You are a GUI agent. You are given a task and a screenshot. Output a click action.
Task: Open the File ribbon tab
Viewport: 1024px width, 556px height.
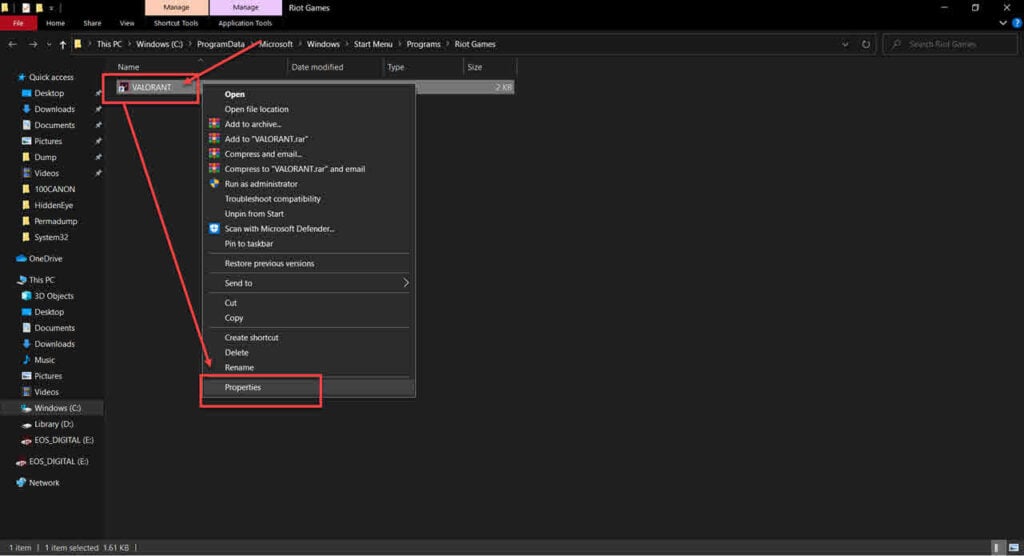tap(18, 23)
